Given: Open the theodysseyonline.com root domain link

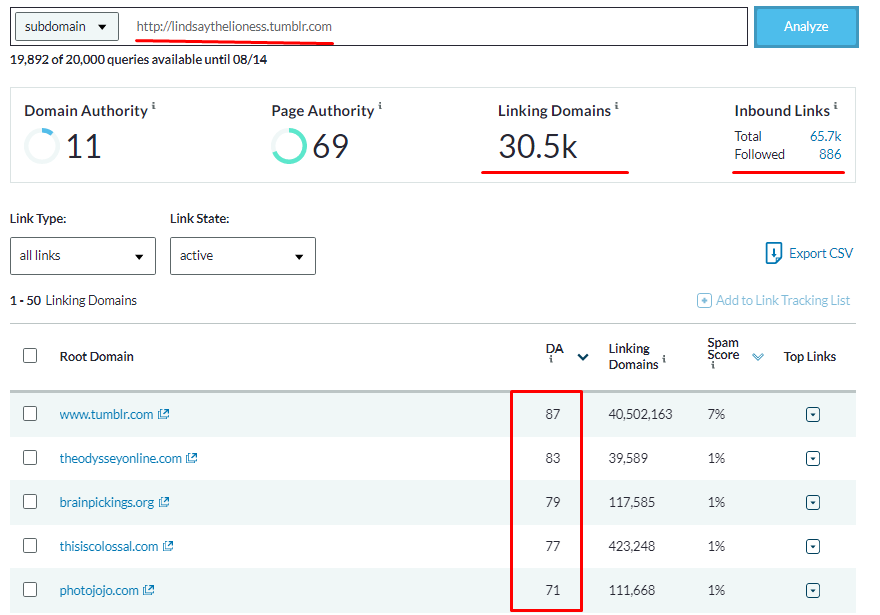Looking at the screenshot, I should [x=121, y=458].
